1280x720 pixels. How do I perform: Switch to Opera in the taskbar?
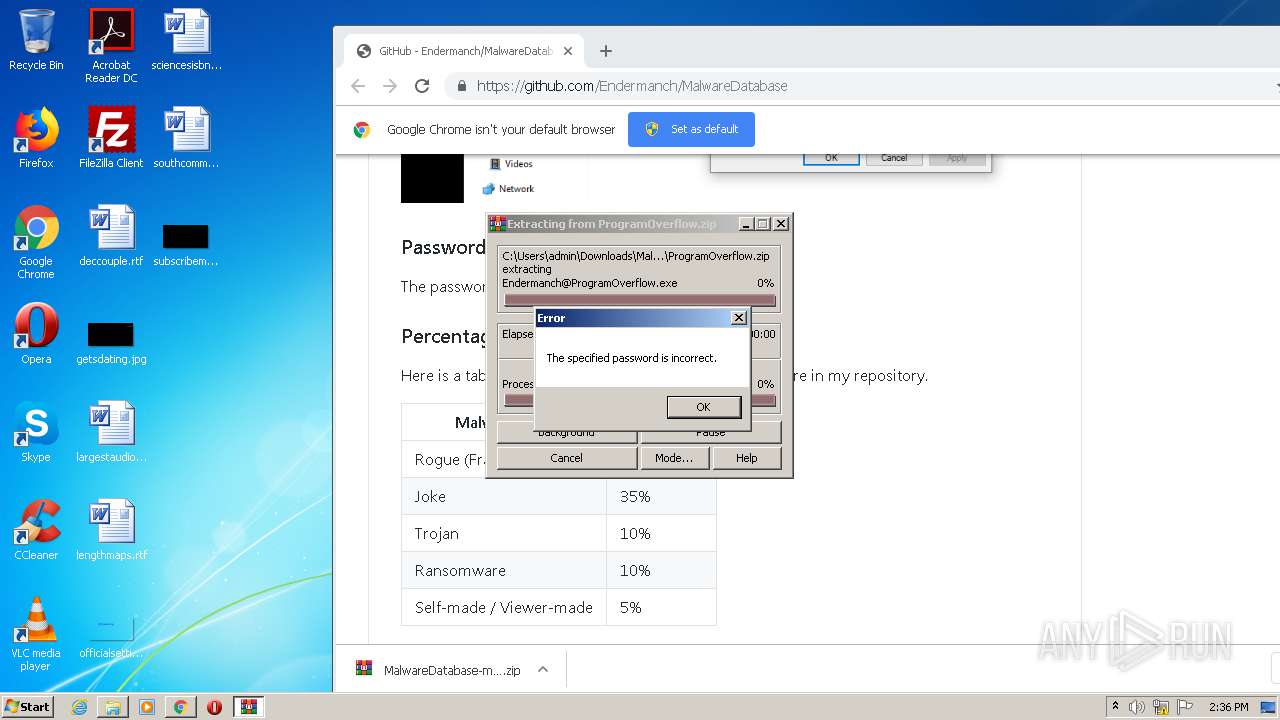214,707
